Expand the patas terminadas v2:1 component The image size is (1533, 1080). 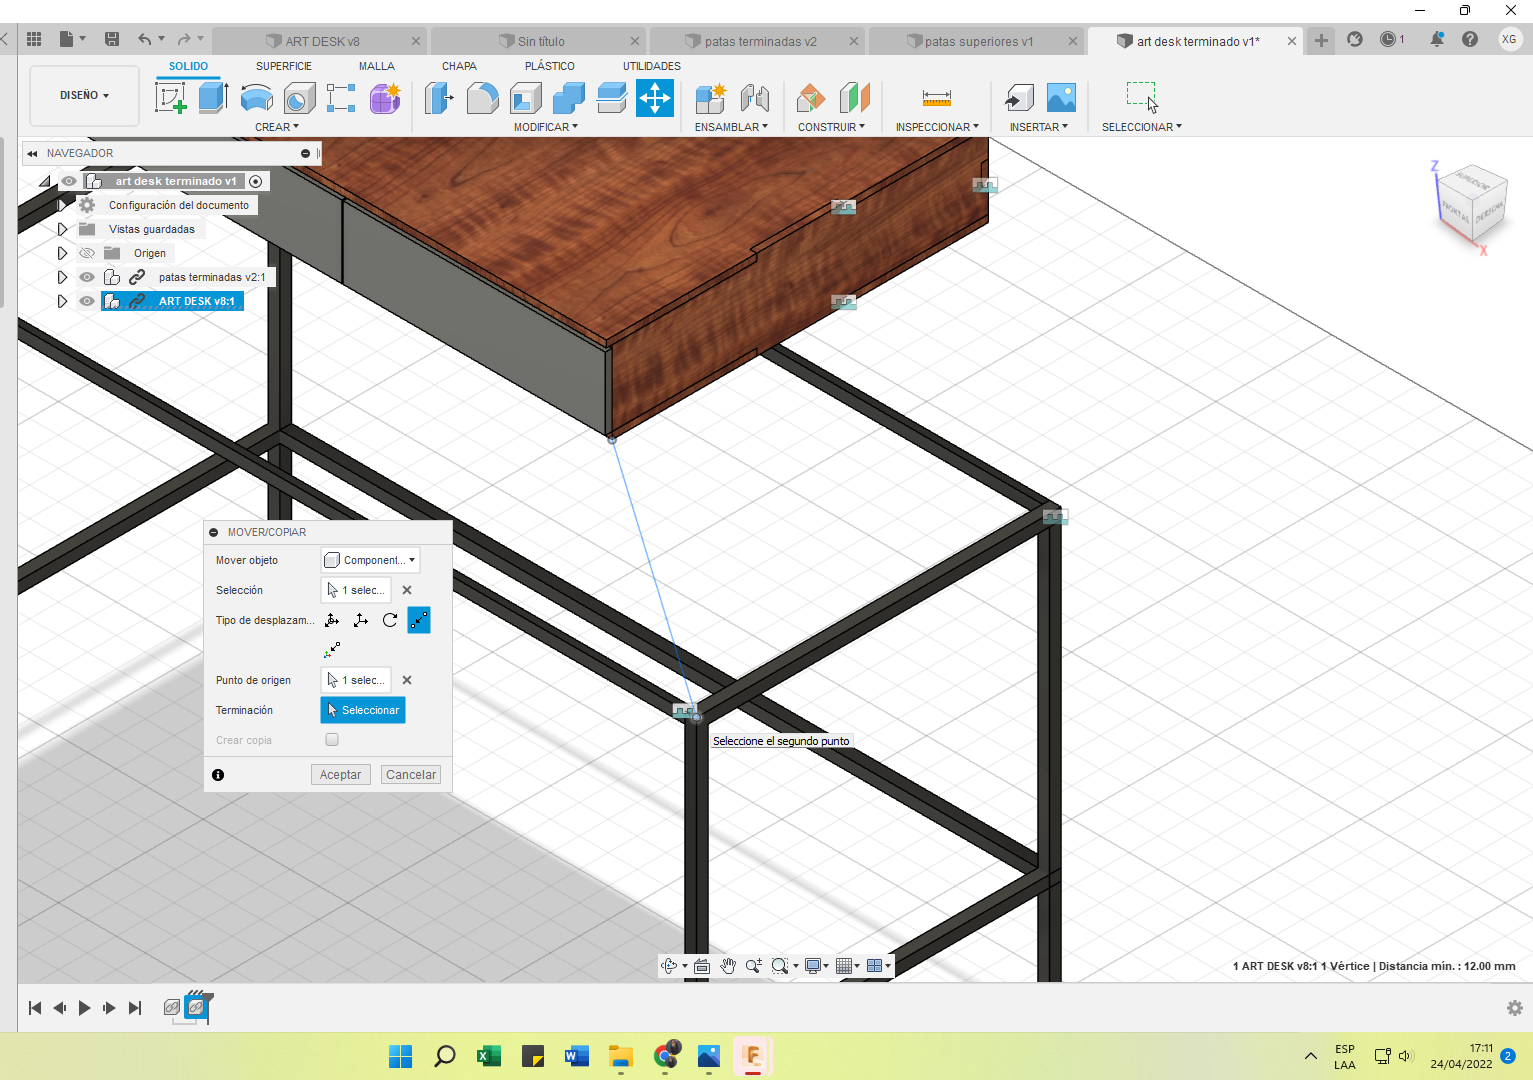[62, 277]
